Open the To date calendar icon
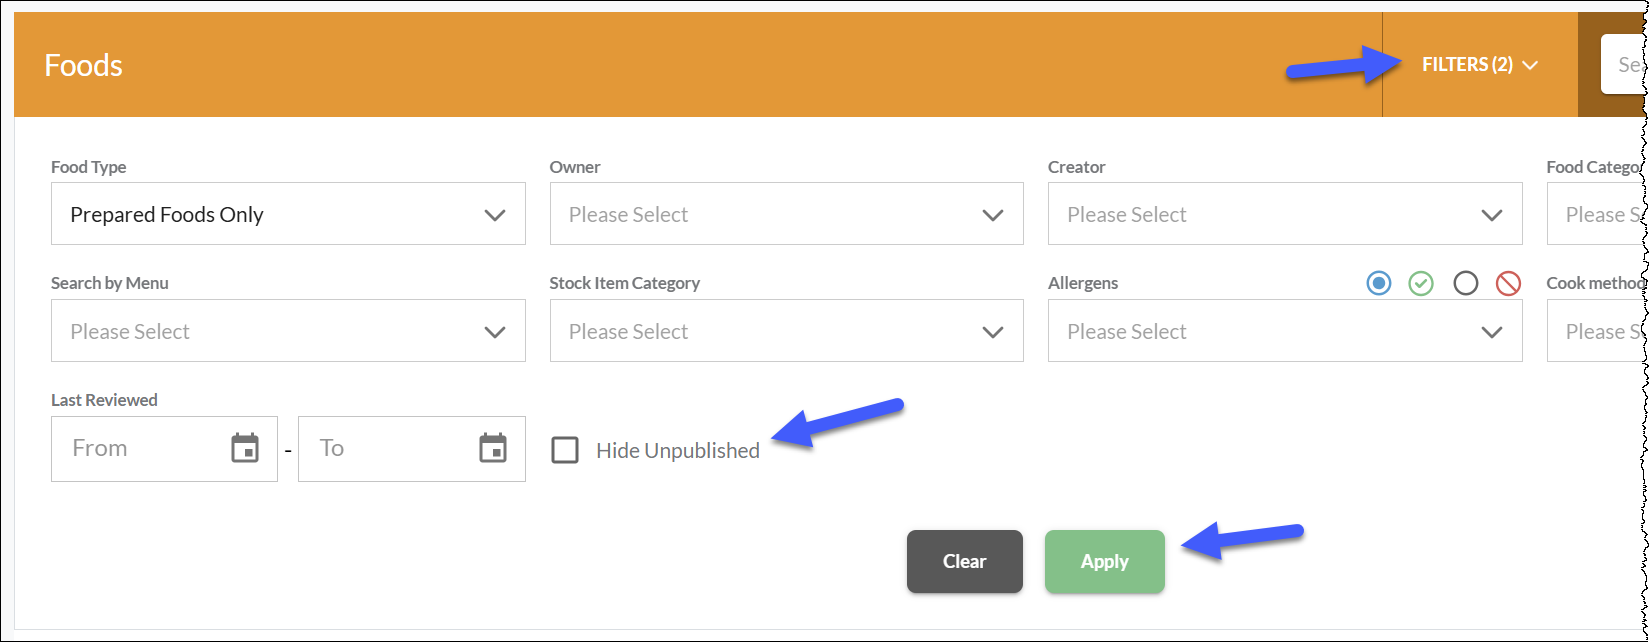Viewport: 1649px width, 642px height. 493,448
